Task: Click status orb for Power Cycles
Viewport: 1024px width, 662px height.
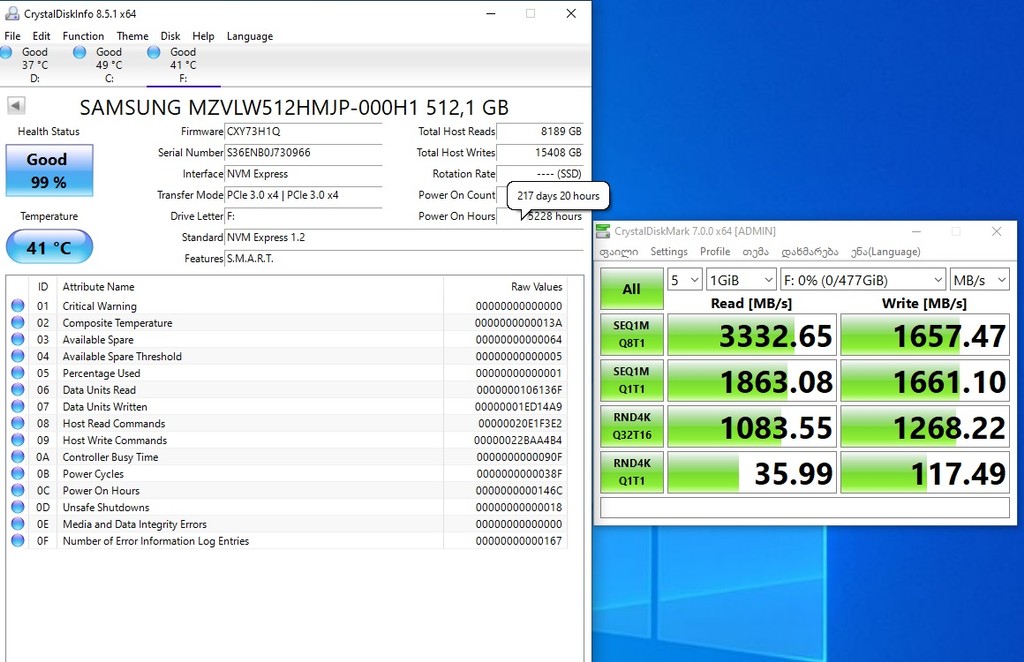Action: click(18, 474)
